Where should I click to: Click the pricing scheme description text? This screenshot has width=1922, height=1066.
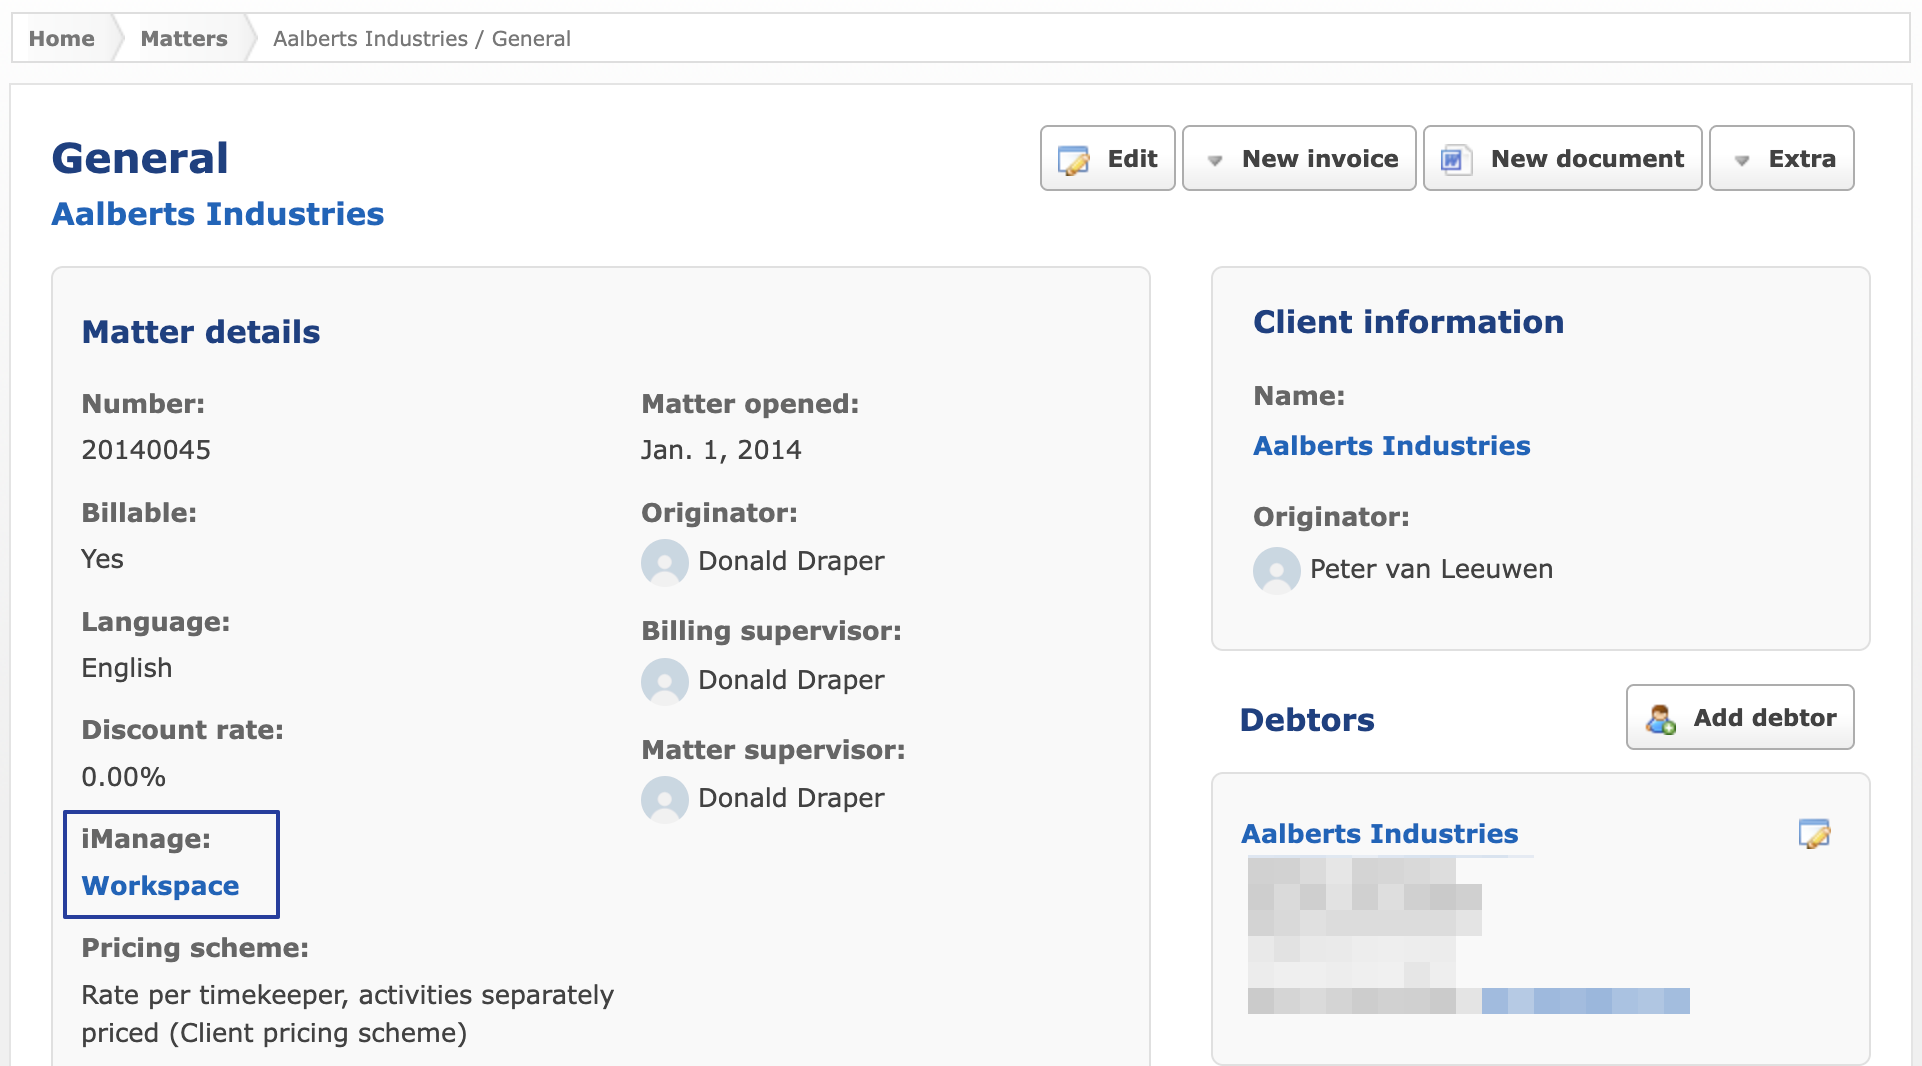click(348, 1014)
